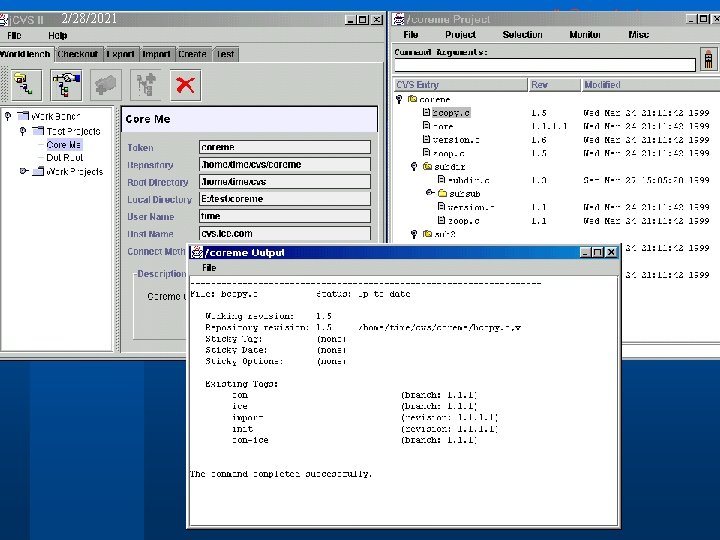Click the subsub folder icon
Viewport: 720px width, 540px height.
(x=442, y=193)
